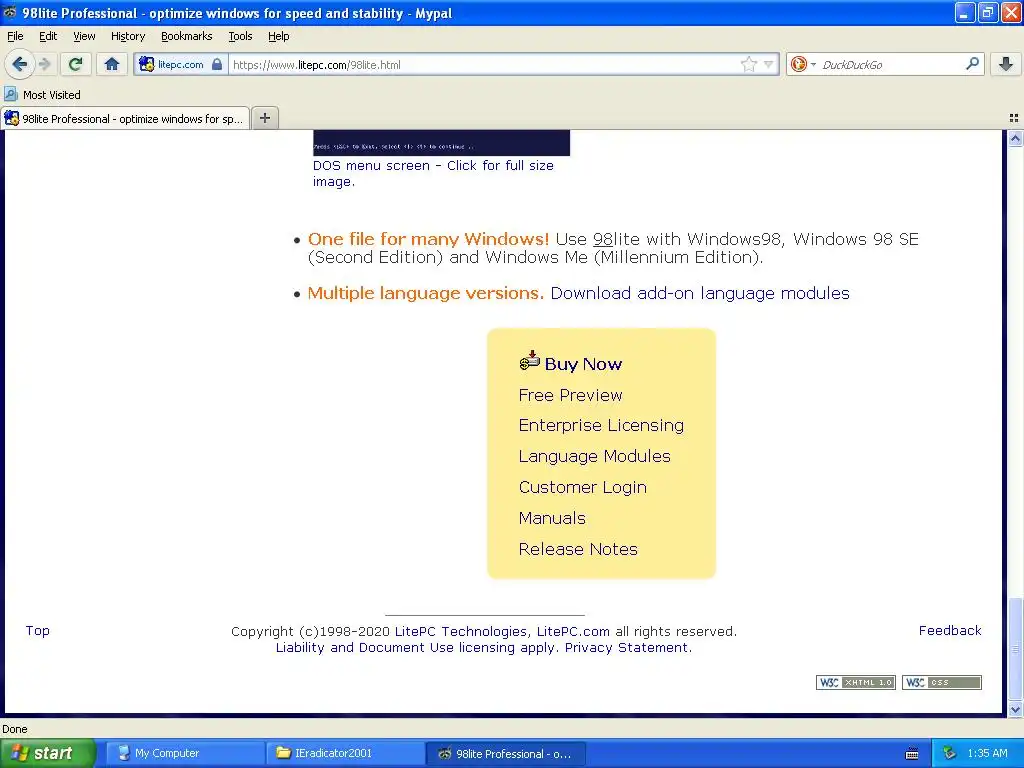Open the Release Notes link
The height and width of the screenshot is (768, 1024).
click(578, 549)
